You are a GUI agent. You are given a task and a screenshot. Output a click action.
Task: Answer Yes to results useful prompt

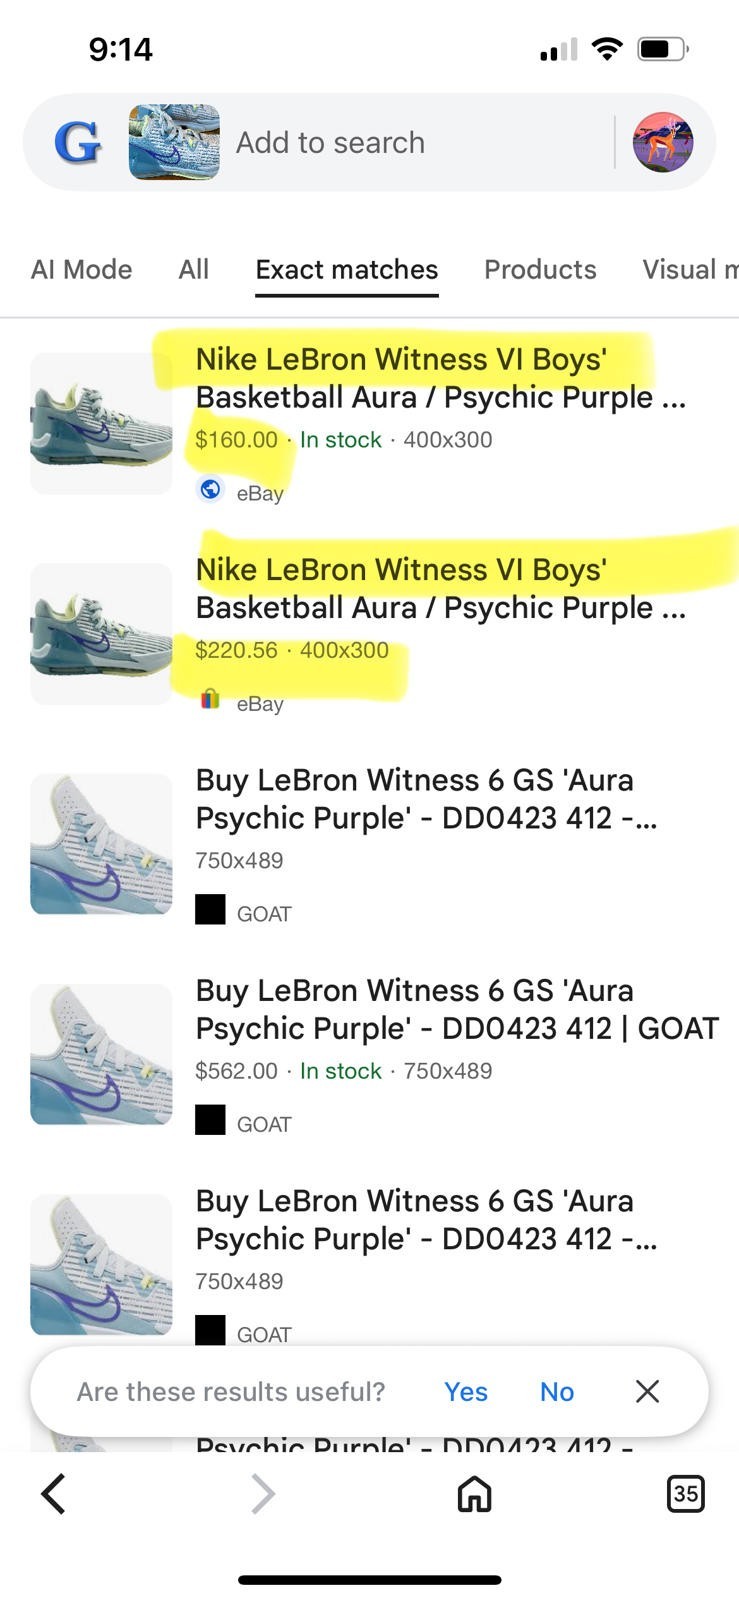[x=466, y=1391]
